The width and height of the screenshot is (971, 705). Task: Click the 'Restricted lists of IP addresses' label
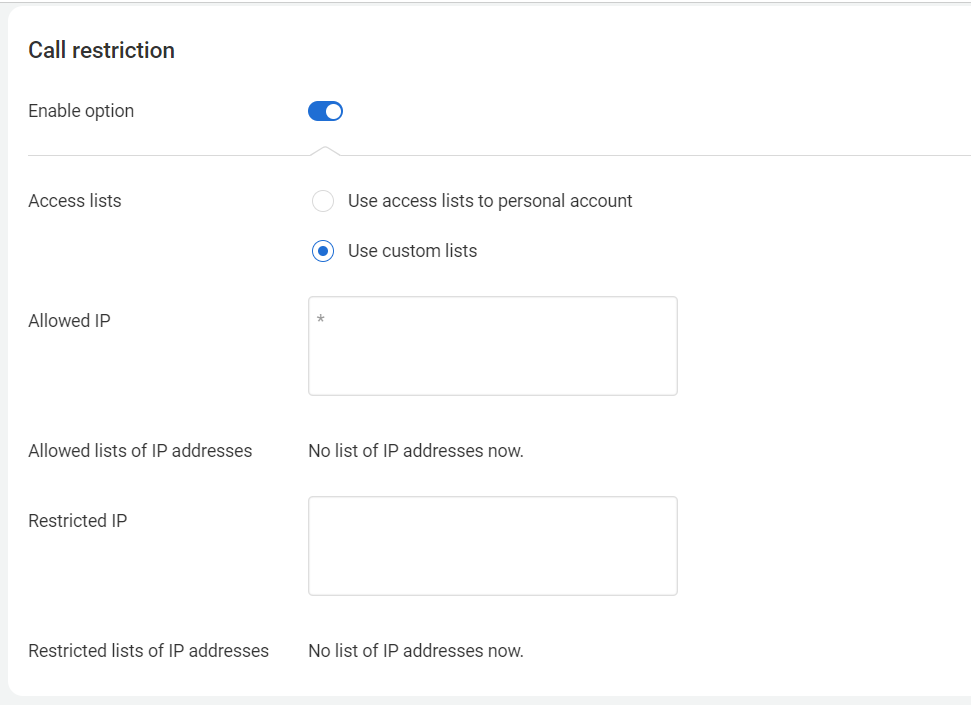149,650
